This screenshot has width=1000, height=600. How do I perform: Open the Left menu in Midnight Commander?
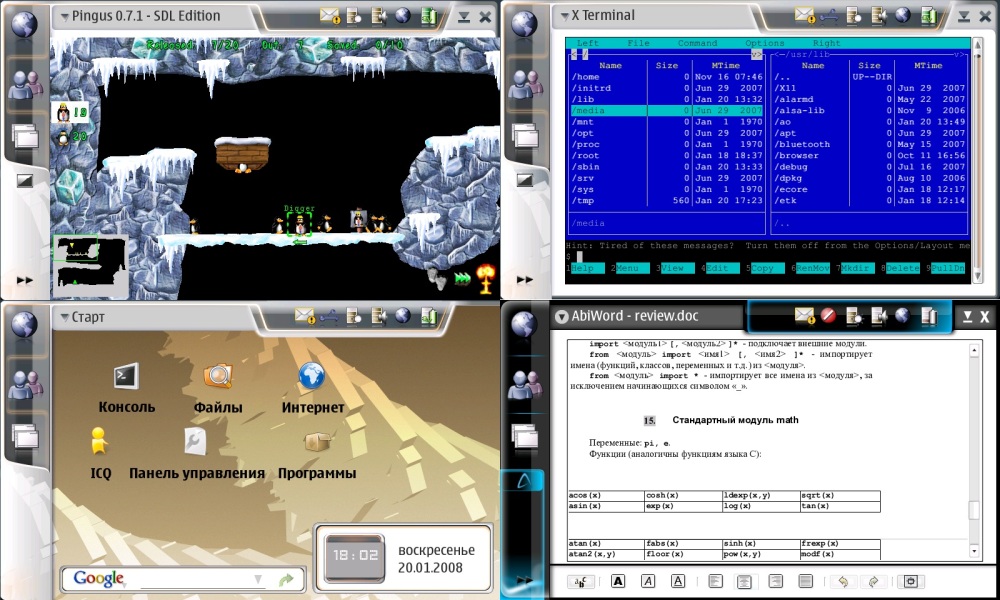587,43
